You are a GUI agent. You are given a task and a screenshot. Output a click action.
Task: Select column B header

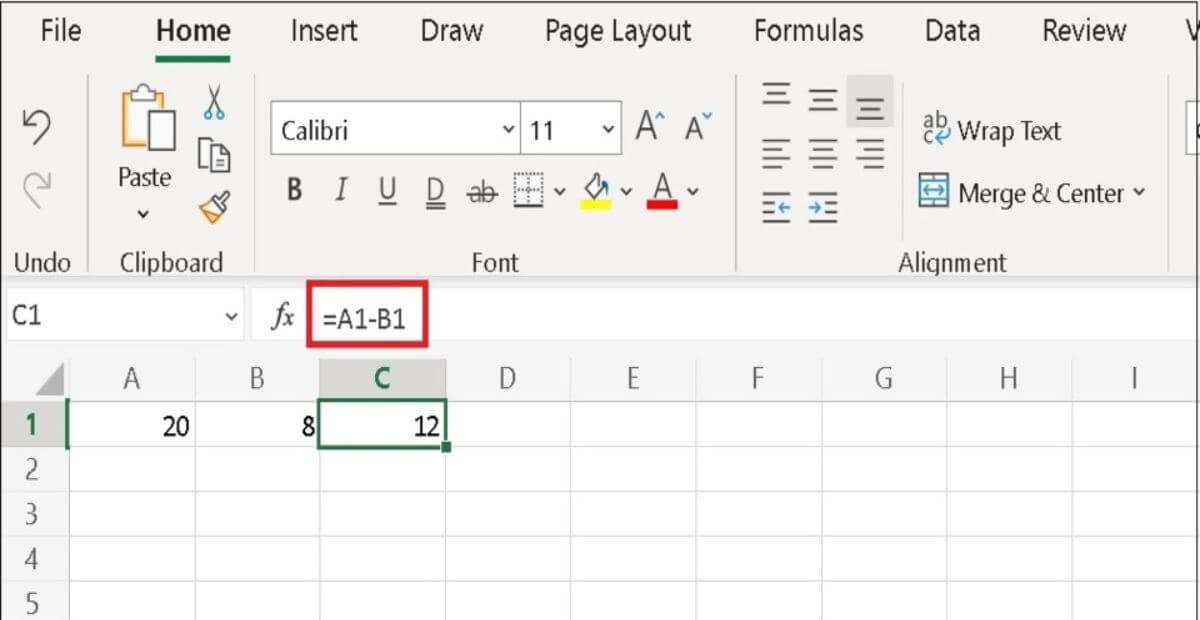[257, 378]
